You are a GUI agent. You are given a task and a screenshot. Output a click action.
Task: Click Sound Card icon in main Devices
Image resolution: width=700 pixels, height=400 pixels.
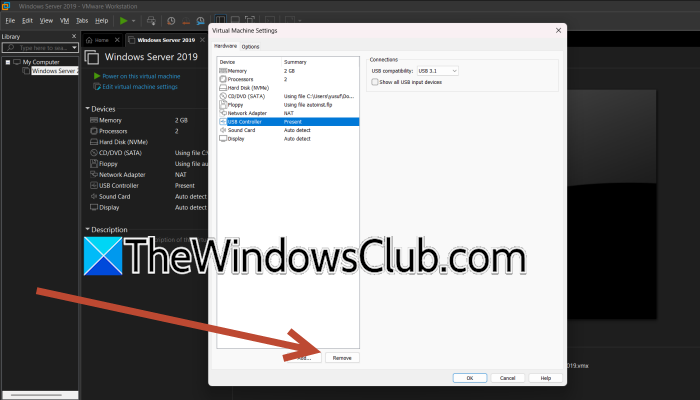(94, 196)
